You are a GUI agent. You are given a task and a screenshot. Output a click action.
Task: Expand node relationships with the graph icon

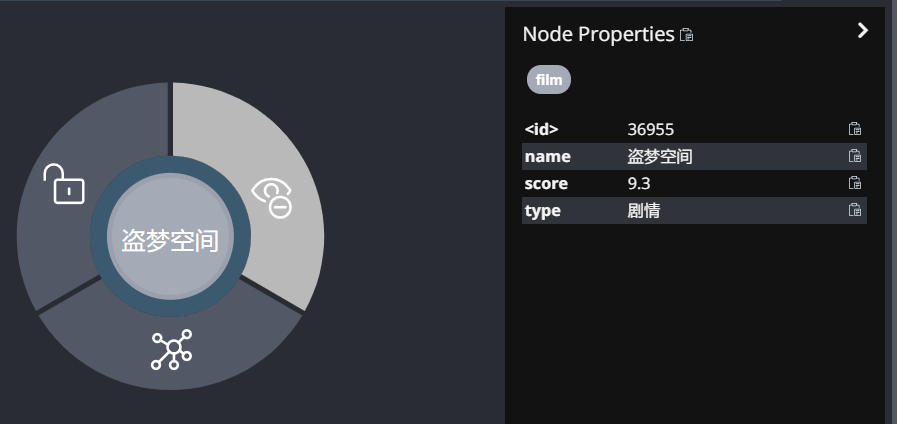171,349
